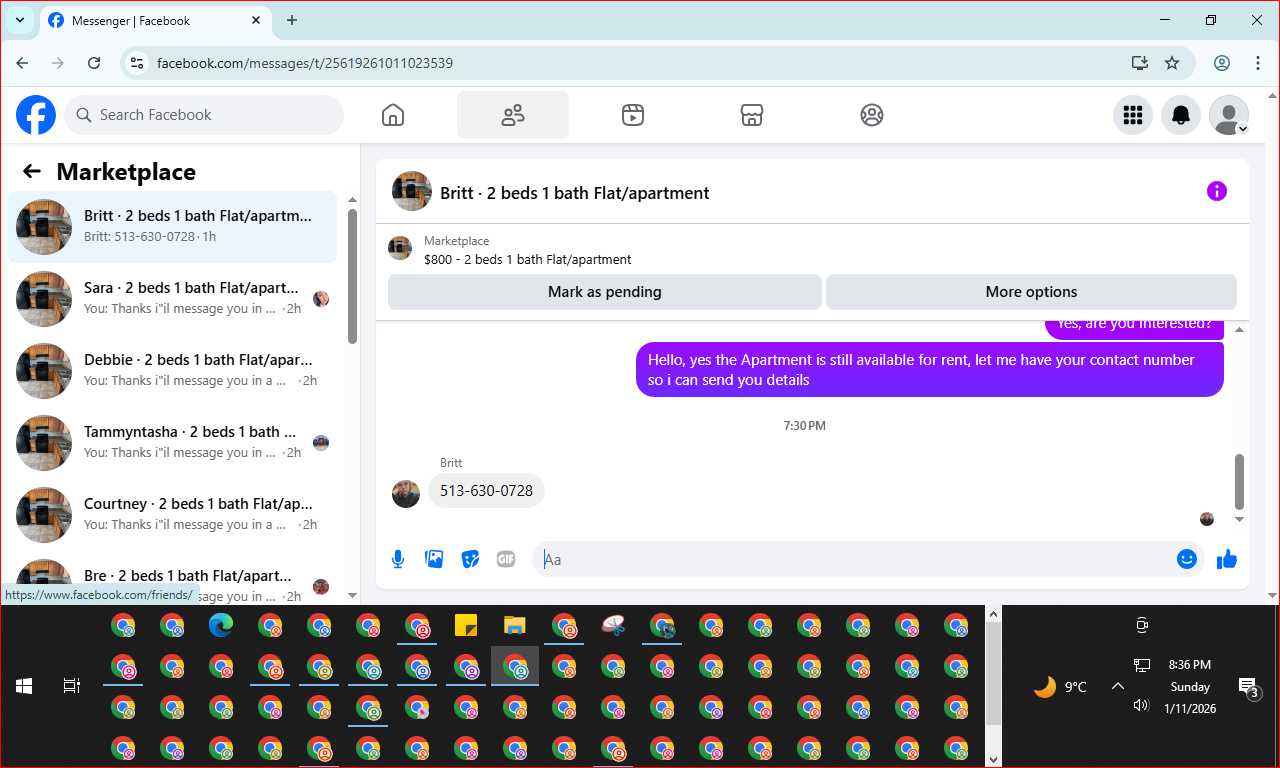This screenshot has width=1280, height=768.
Task: Open Microsoft Edge from the taskbar
Action: pyautogui.click(x=221, y=626)
